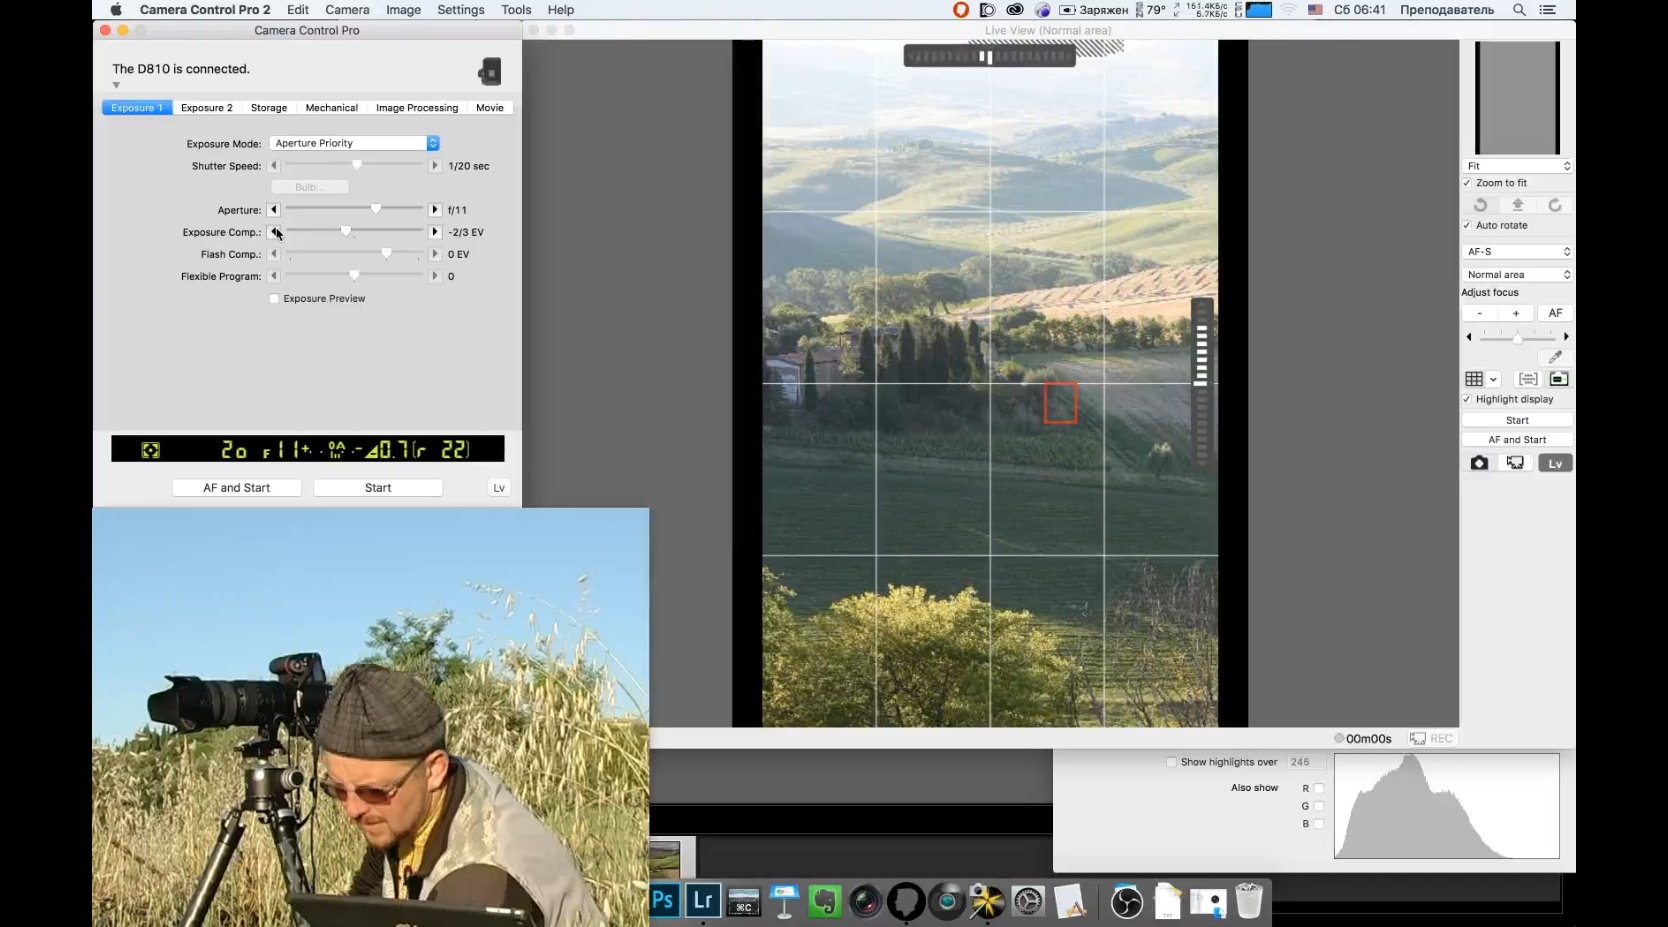Open Evernote from the Dock
1668x927 pixels.
pos(824,901)
